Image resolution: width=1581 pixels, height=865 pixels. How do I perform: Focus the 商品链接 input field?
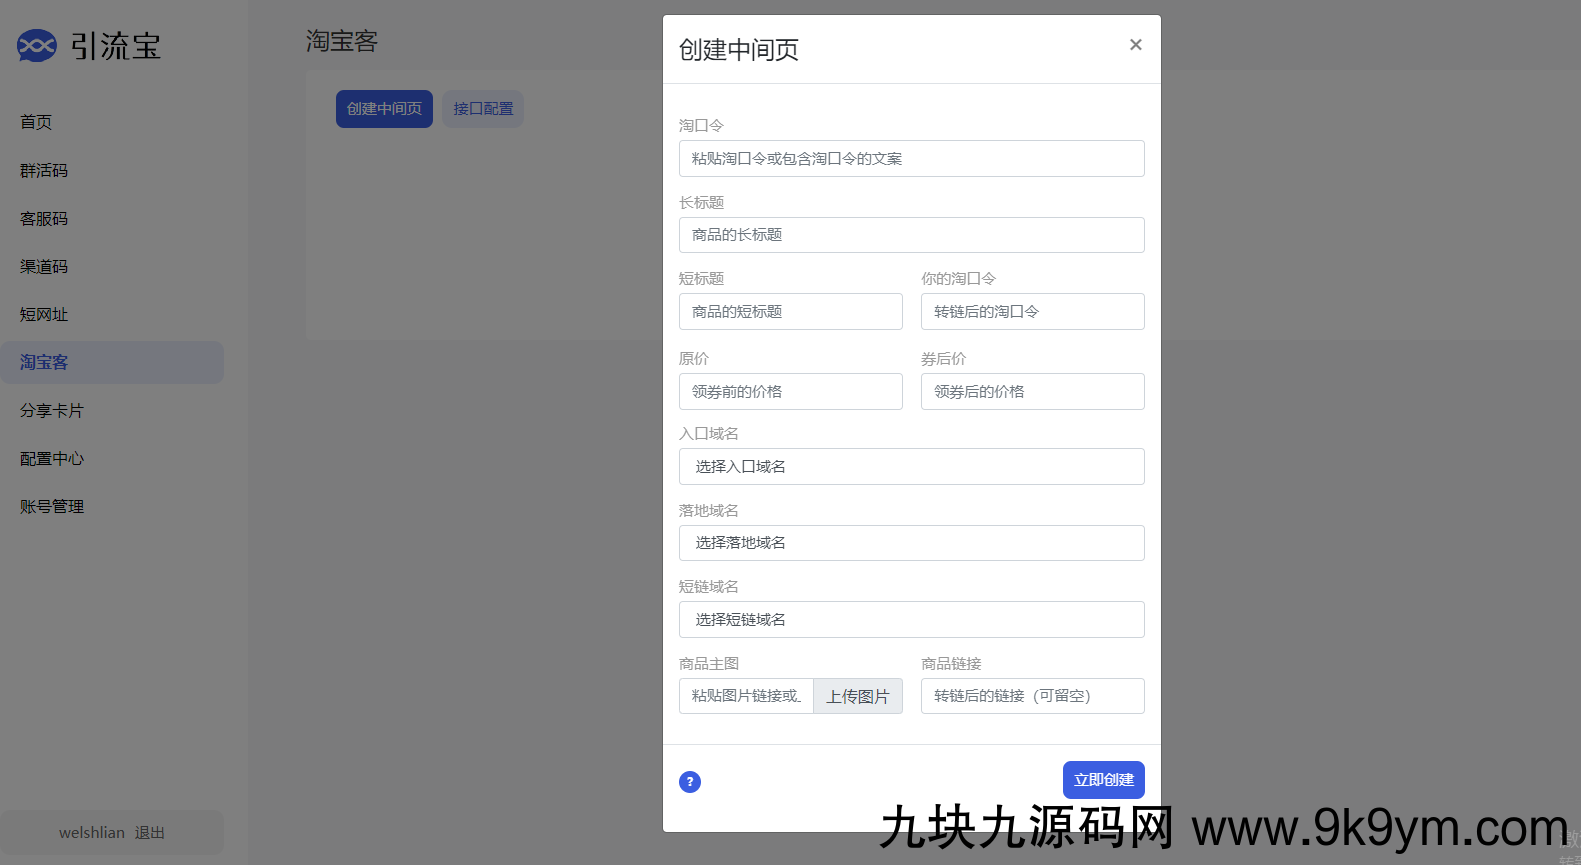[x=1032, y=696]
